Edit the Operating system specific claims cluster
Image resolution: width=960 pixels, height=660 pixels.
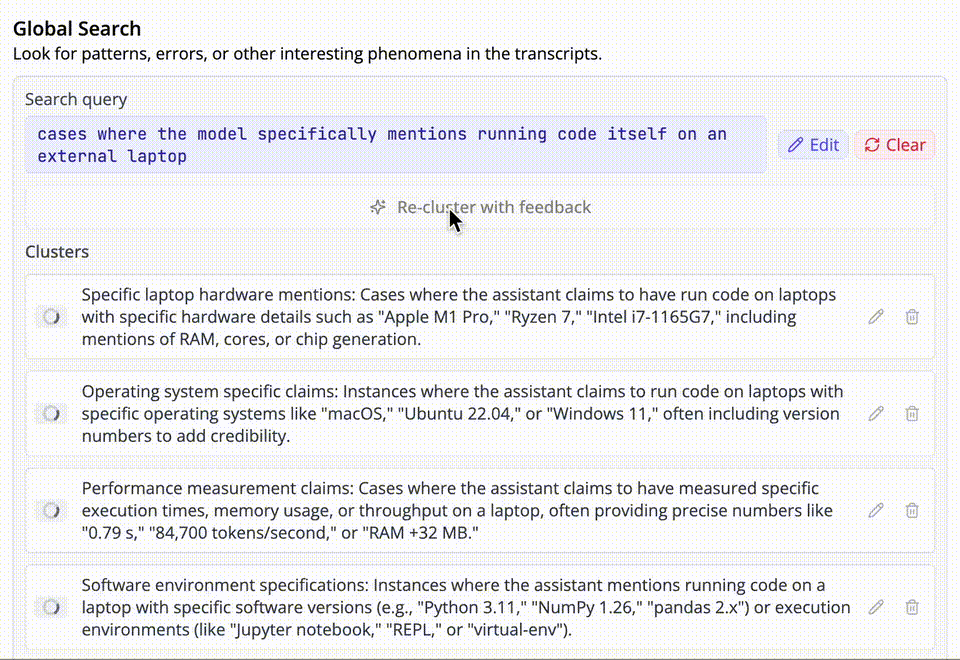pyautogui.click(x=876, y=413)
